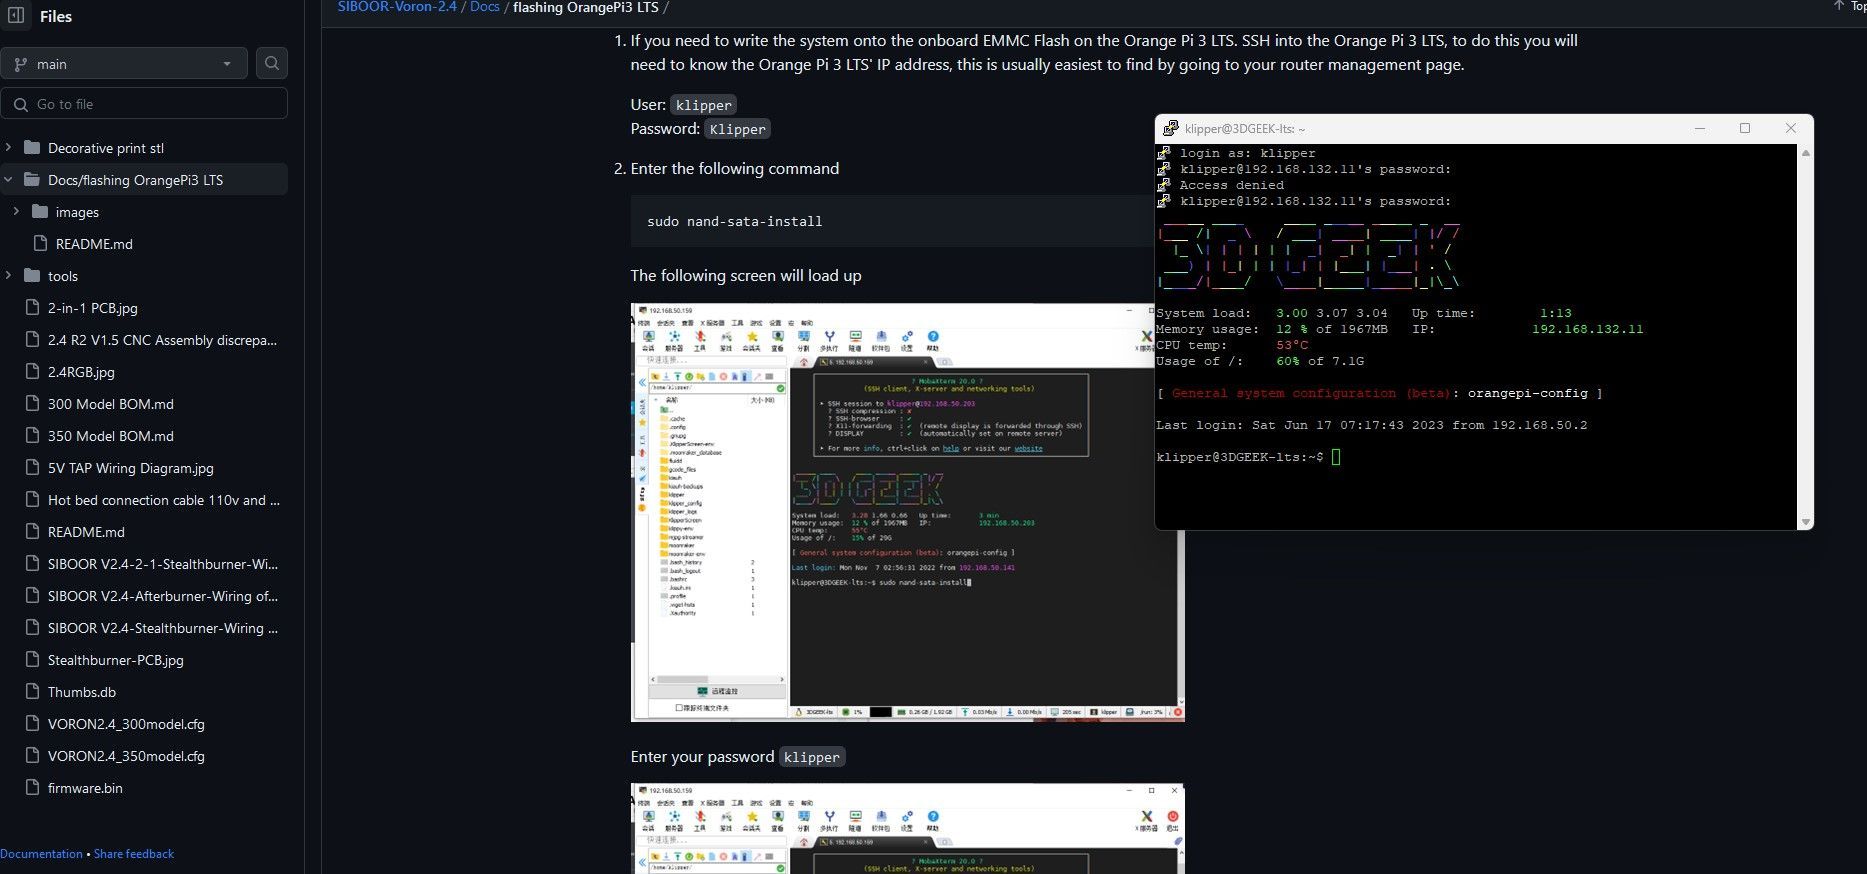Click the images folder icon
Image resolution: width=1867 pixels, height=874 pixels.
pos(40,212)
